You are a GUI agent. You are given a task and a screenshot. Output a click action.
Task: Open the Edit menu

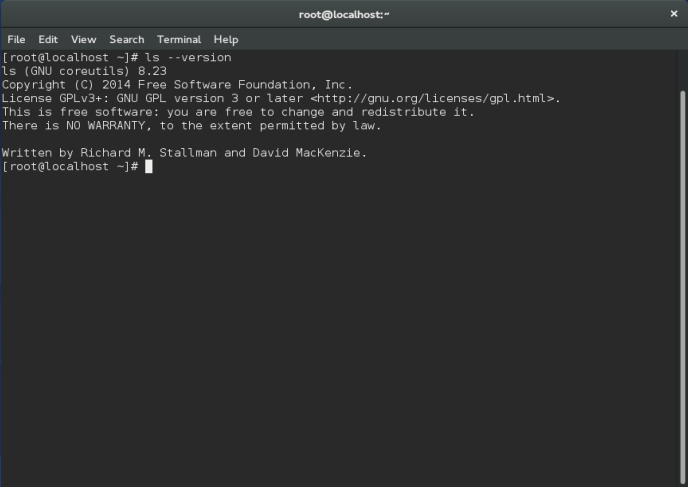(x=48, y=39)
